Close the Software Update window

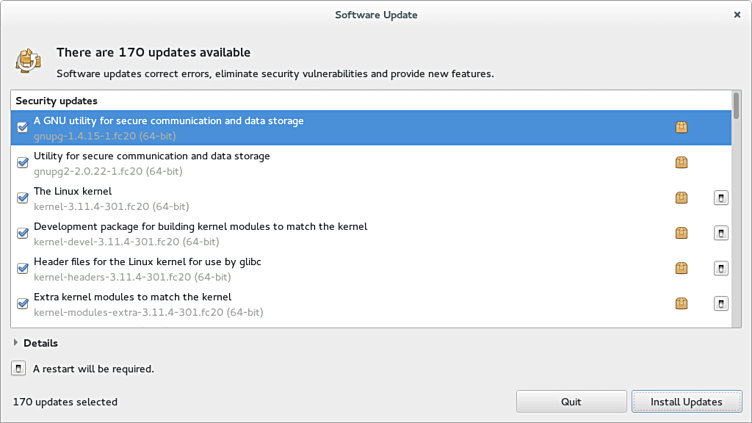(x=736, y=14)
